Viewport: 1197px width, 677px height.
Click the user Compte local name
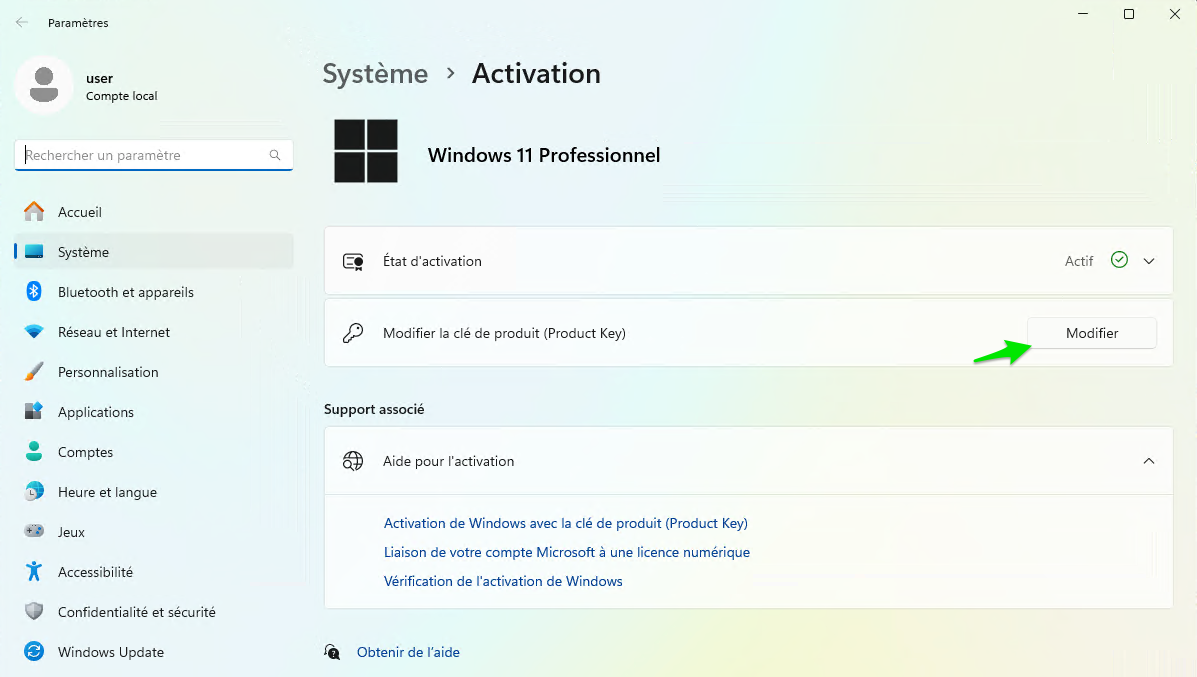coord(121,86)
